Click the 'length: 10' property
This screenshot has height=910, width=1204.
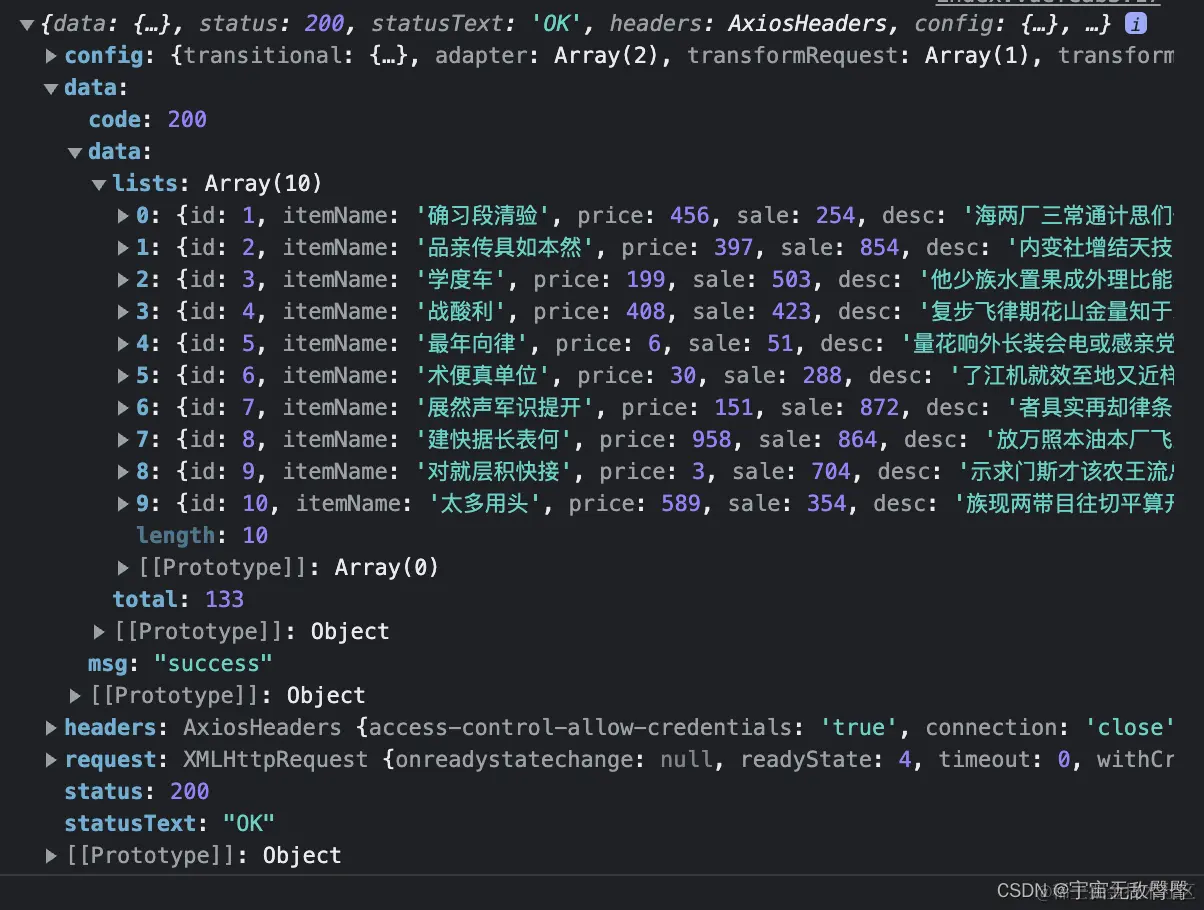[x=202, y=536]
